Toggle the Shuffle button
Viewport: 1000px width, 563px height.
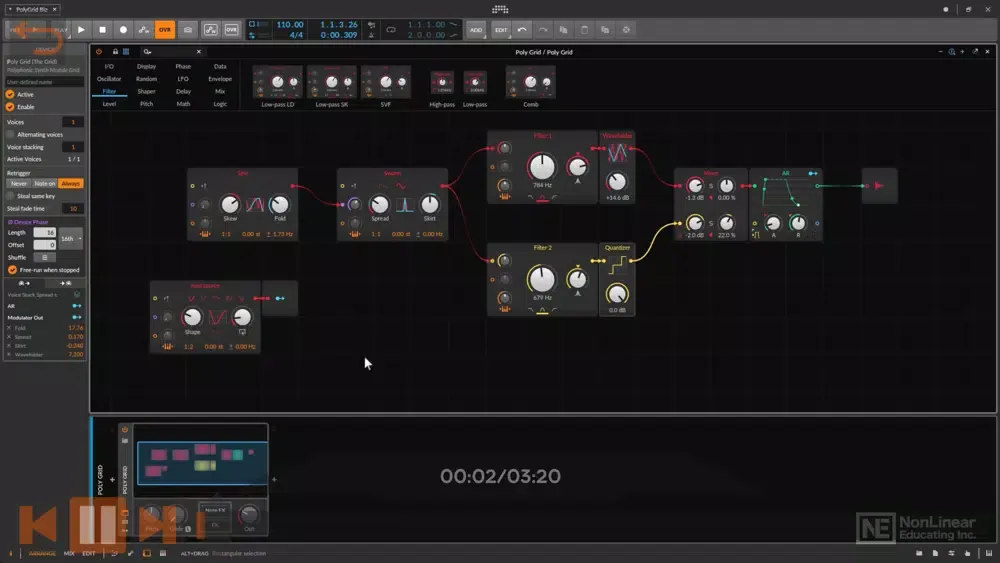[x=44, y=258]
